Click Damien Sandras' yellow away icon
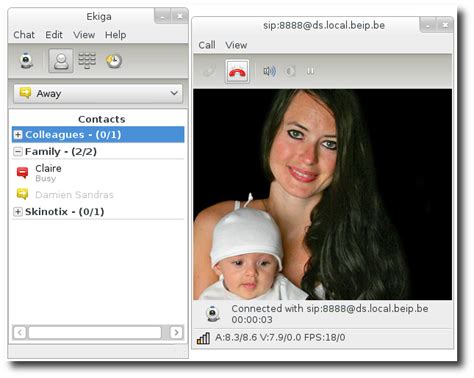Image resolution: width=474 pixels, height=378 pixels. tap(22, 194)
